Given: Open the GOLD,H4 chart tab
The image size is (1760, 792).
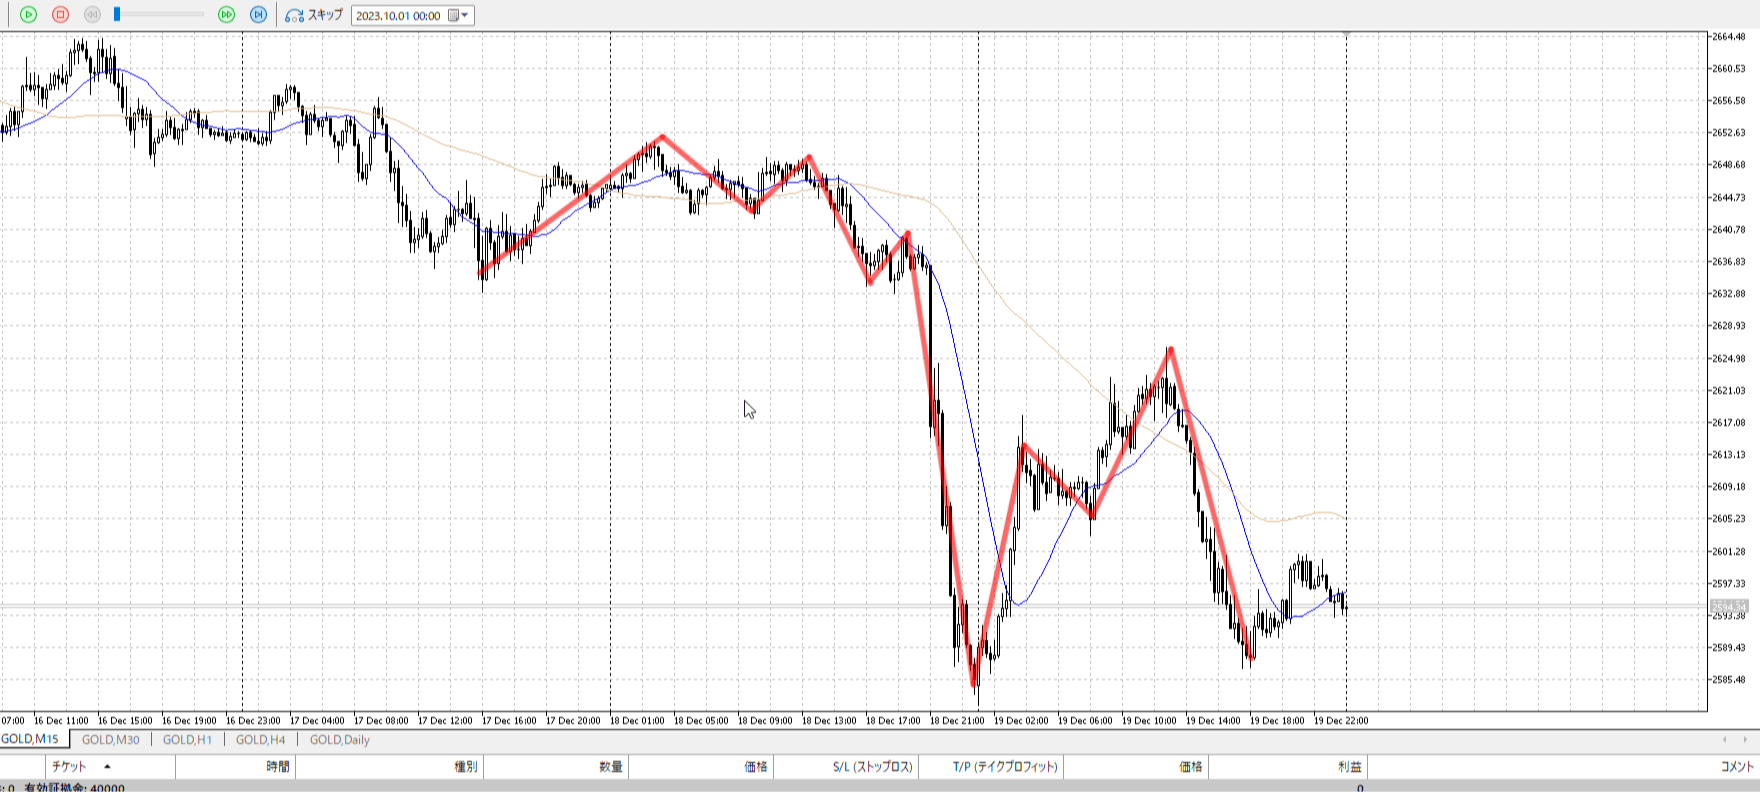Looking at the screenshot, I should click(260, 740).
